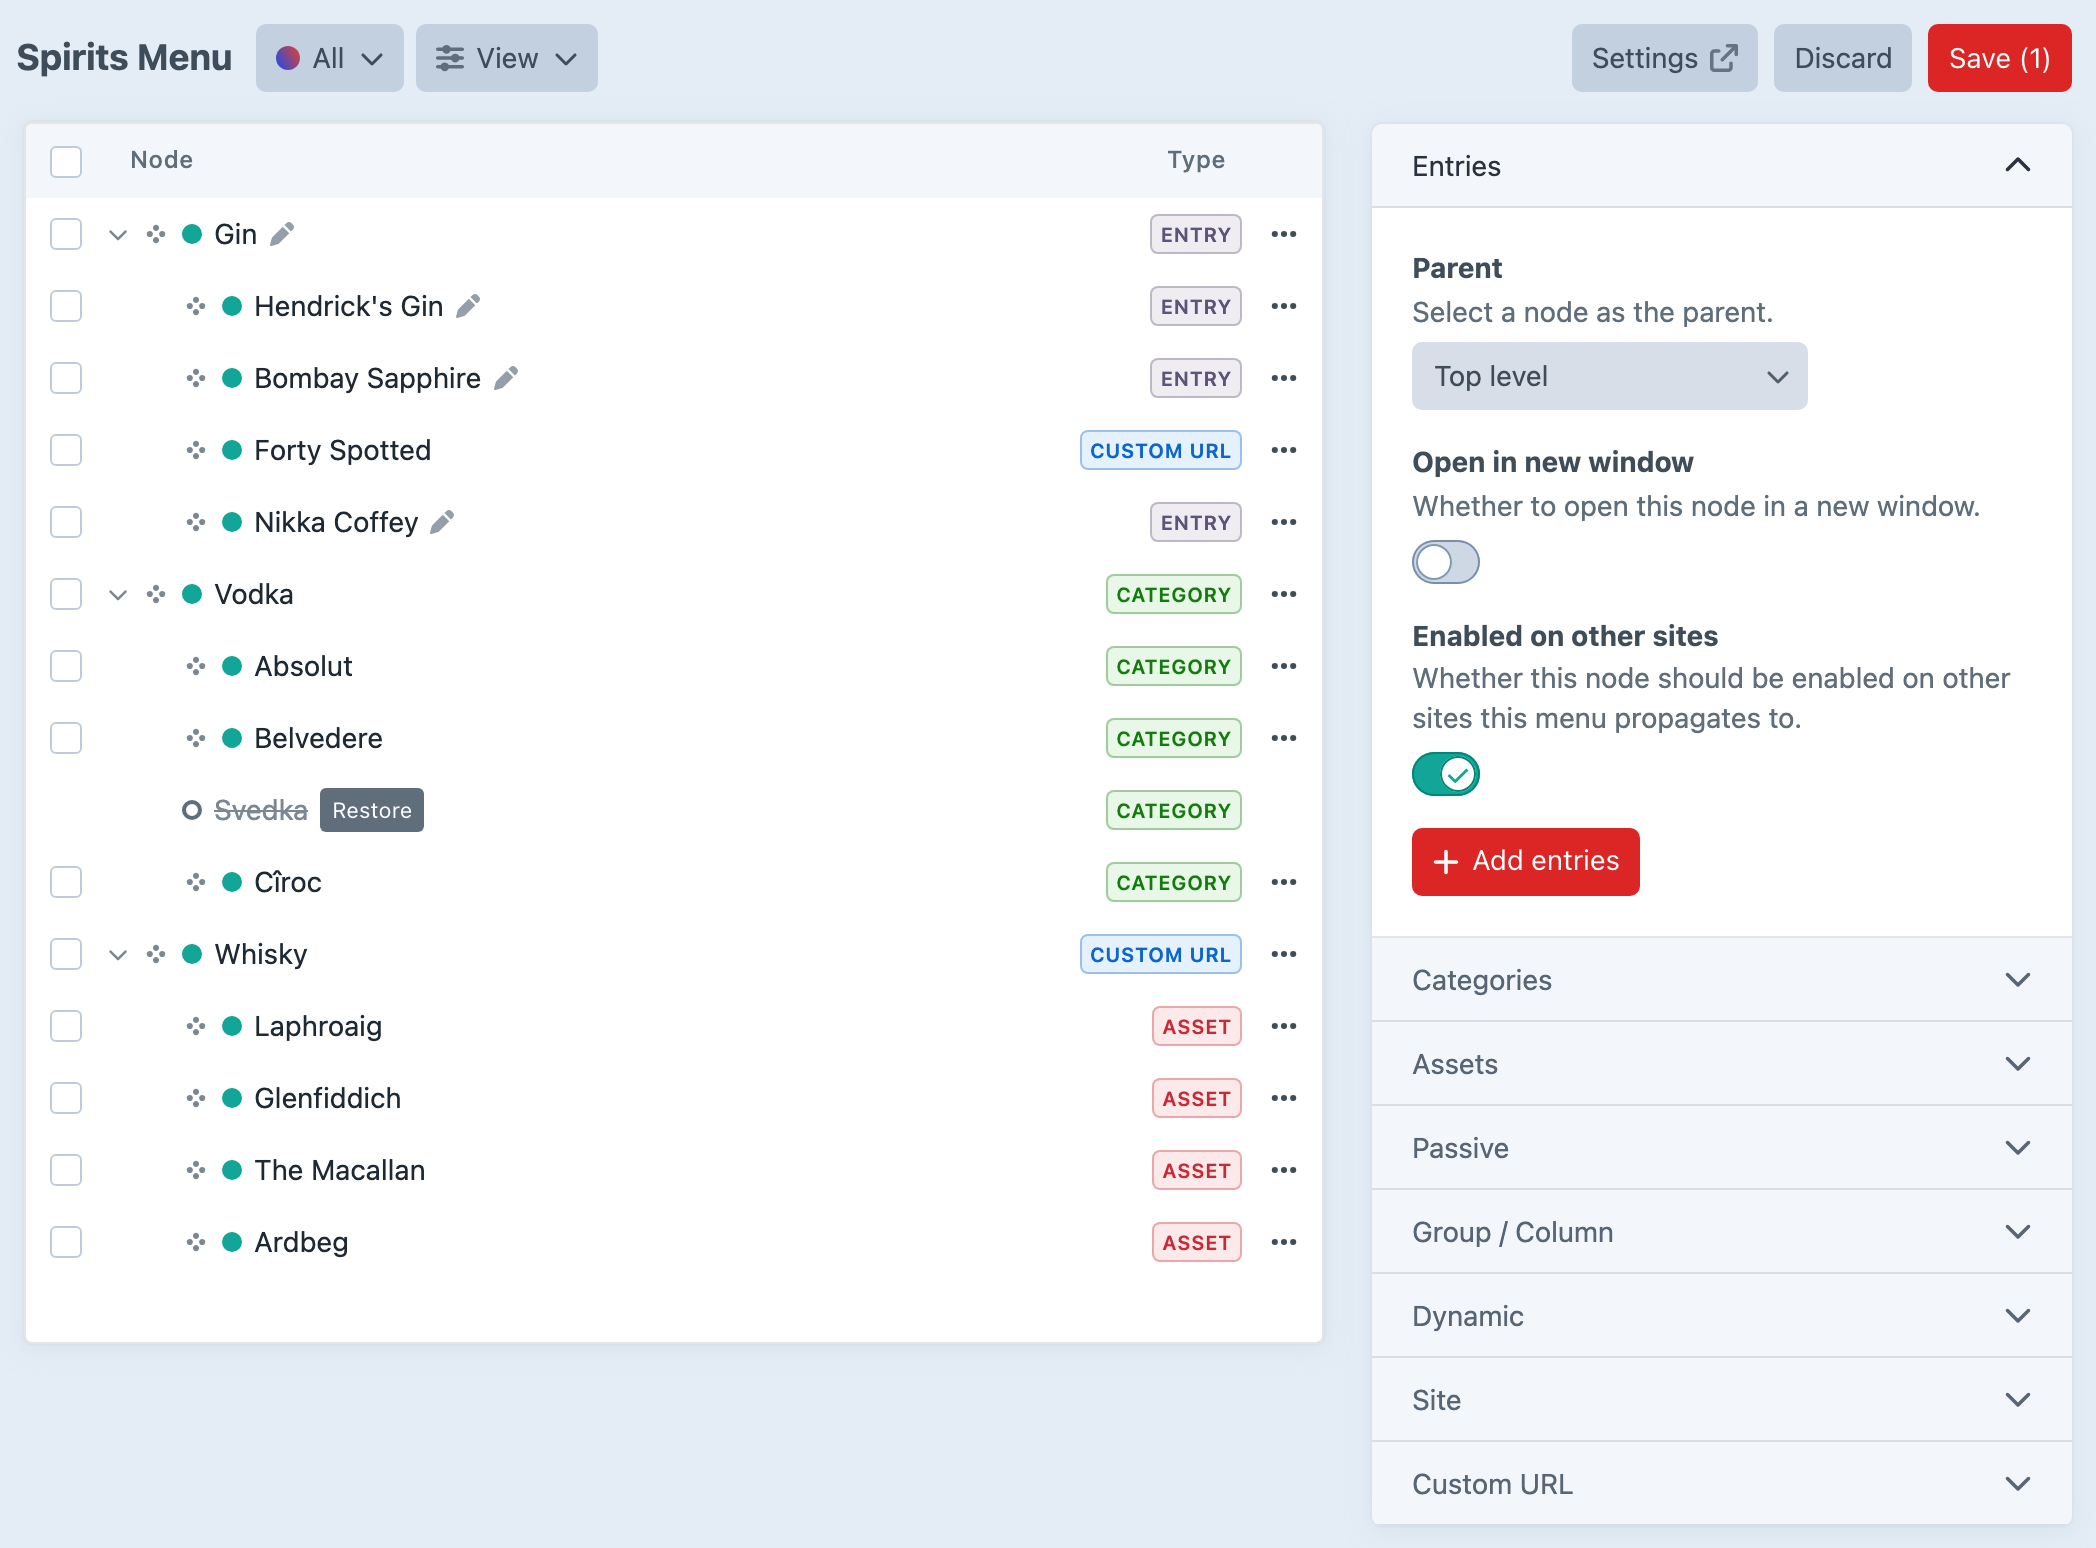
Task: Tick the checkbox for Laphroaig
Action: 66,1026
